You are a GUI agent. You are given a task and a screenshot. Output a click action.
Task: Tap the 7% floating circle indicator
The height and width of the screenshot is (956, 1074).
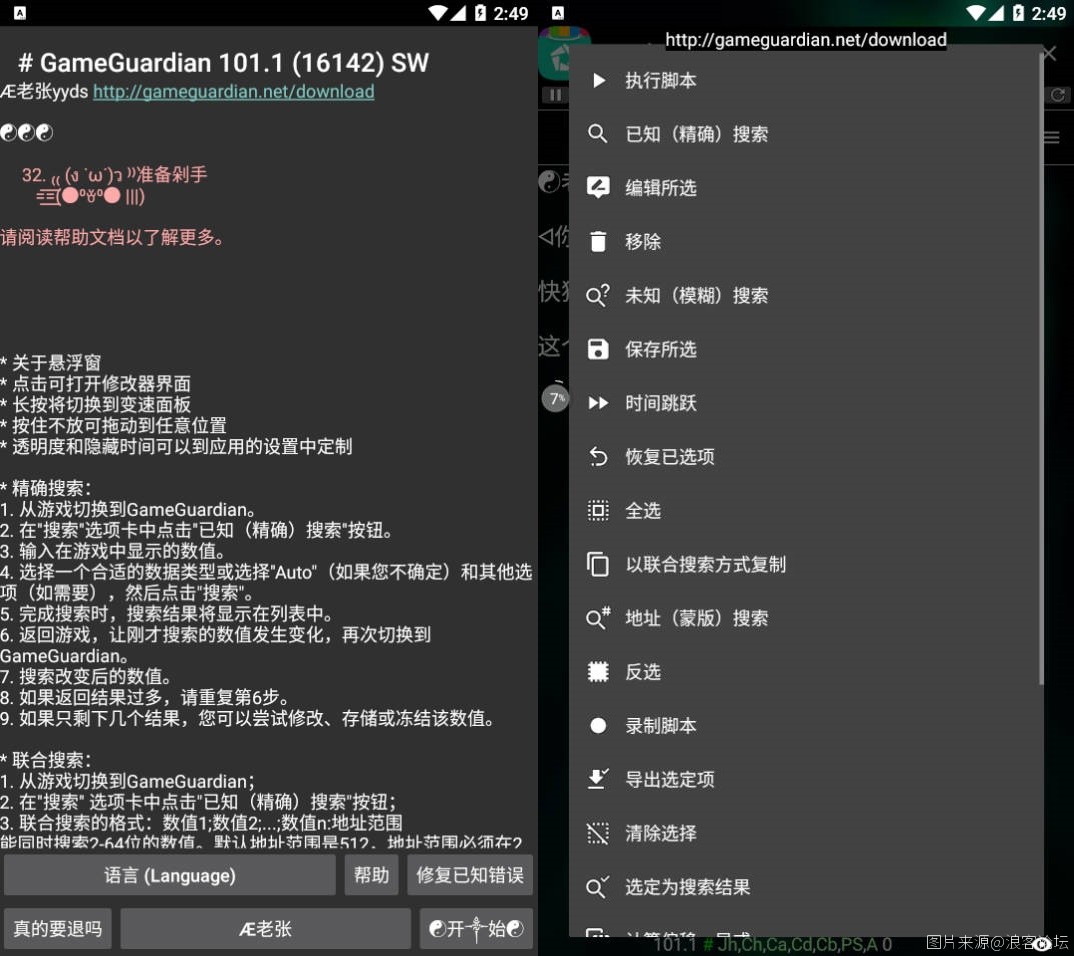[x=555, y=398]
